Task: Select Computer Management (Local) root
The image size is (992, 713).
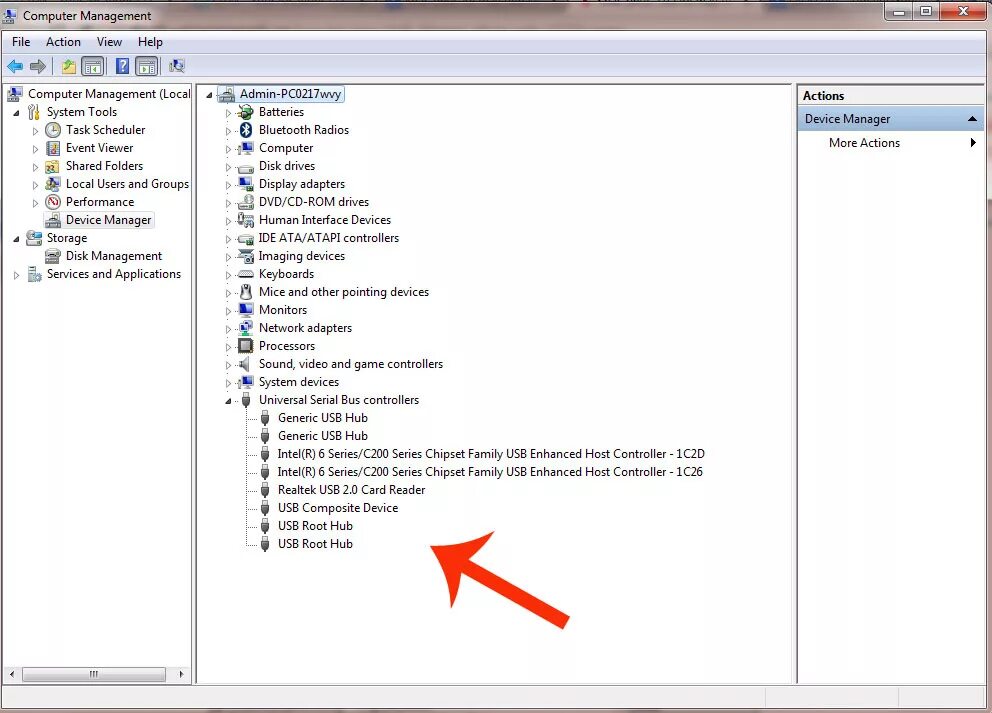Action: click(109, 94)
